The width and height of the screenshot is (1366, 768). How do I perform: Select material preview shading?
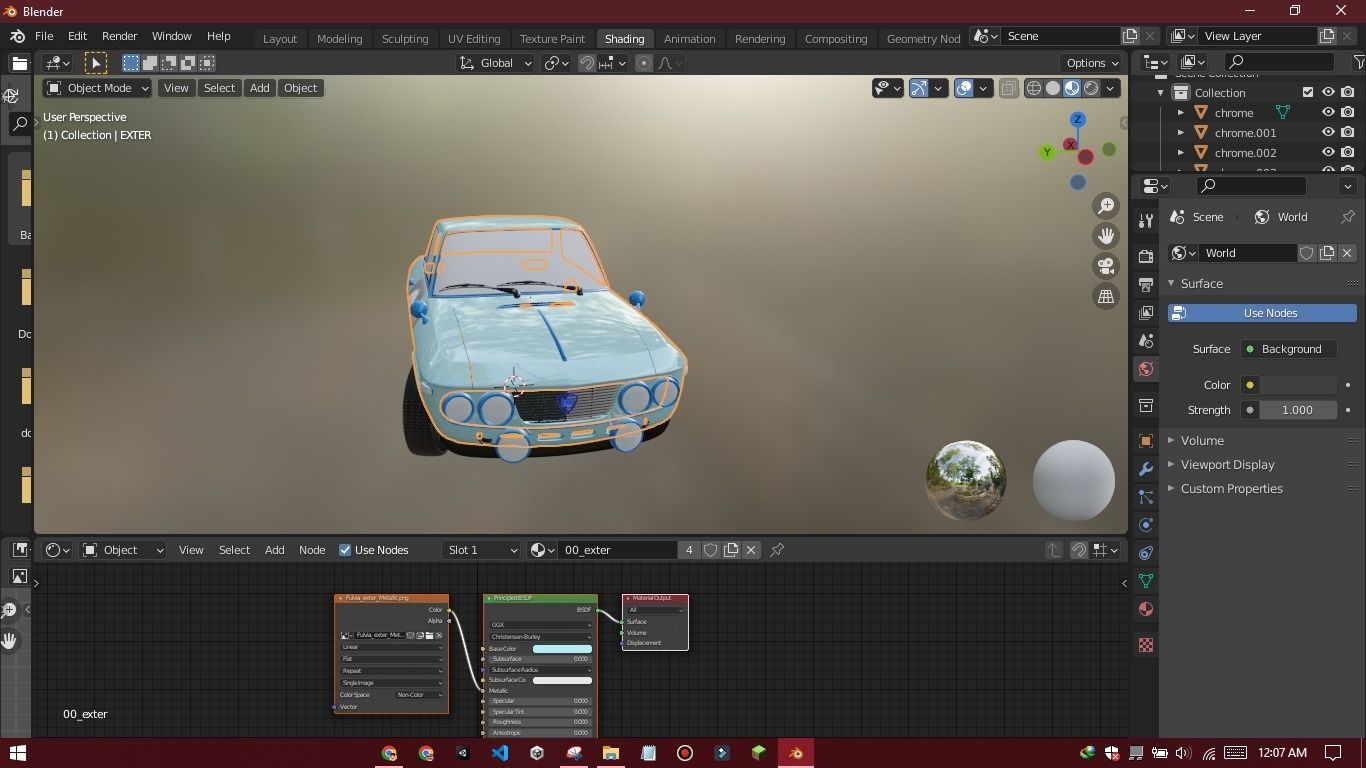tap(1072, 88)
